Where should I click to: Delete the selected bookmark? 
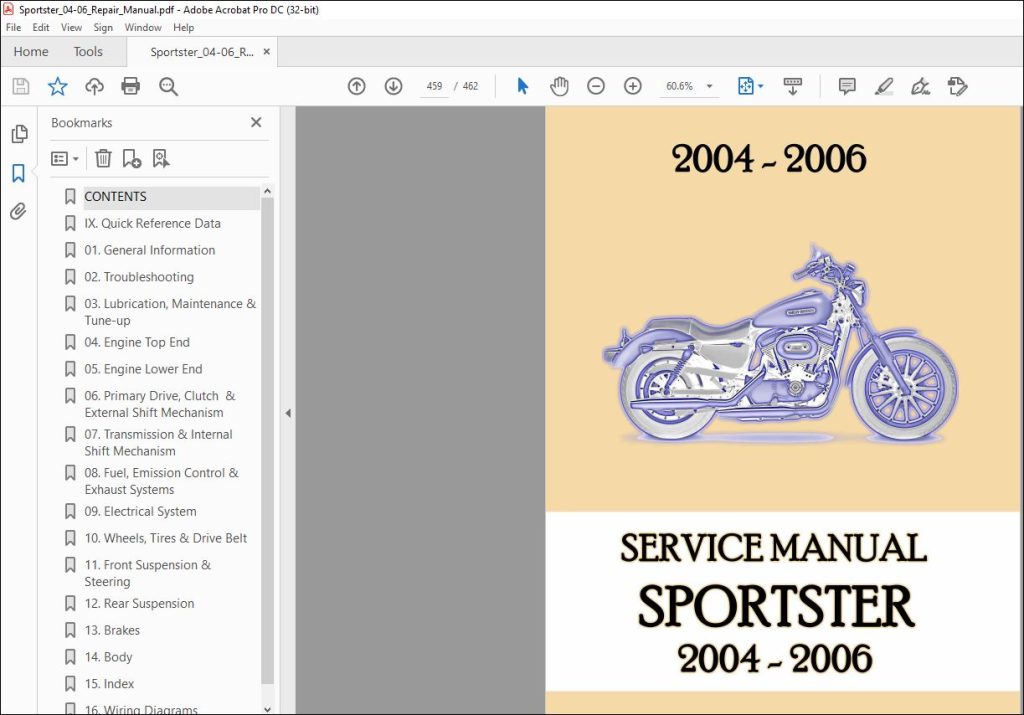[103, 159]
